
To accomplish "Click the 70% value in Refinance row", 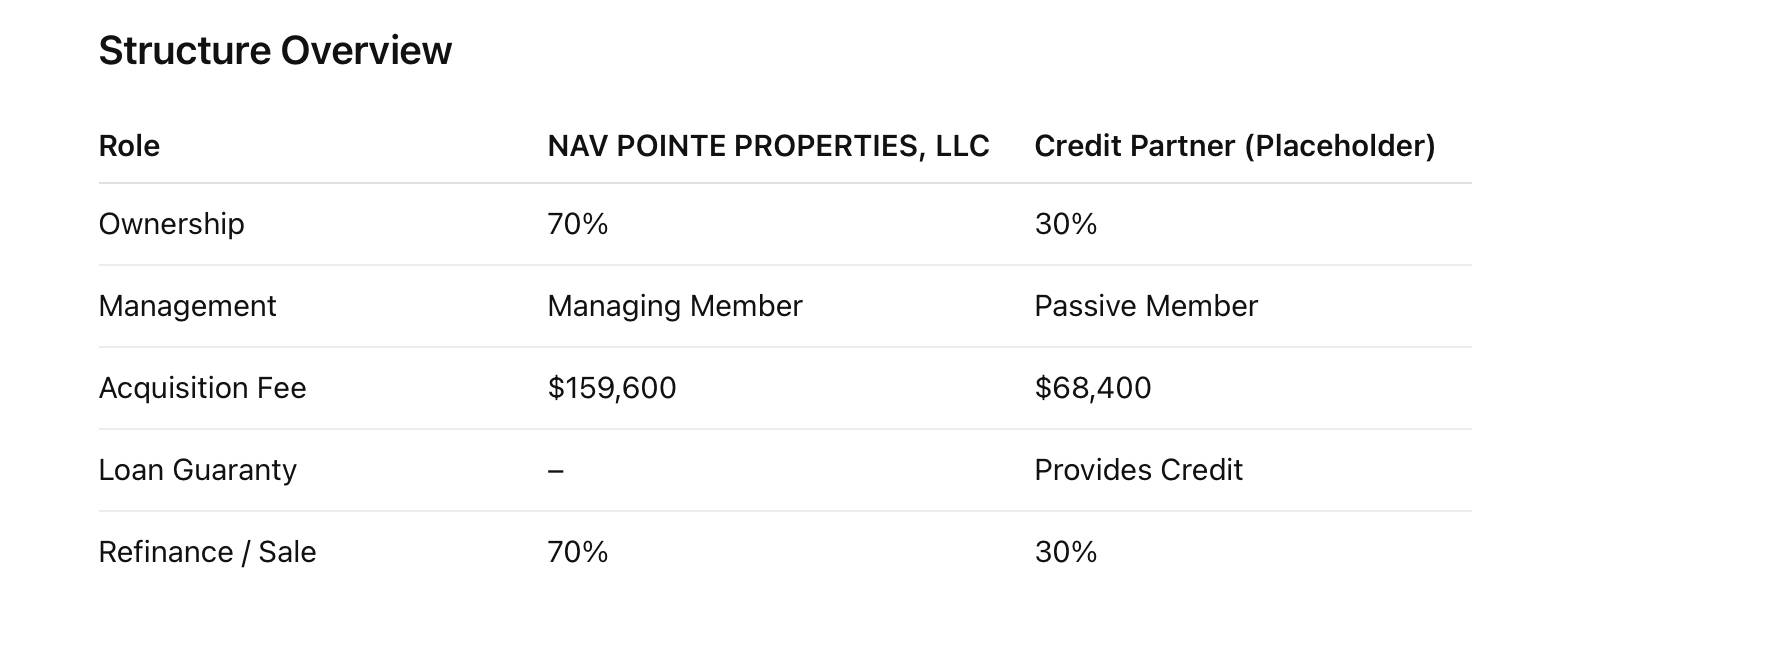I will tap(578, 552).
